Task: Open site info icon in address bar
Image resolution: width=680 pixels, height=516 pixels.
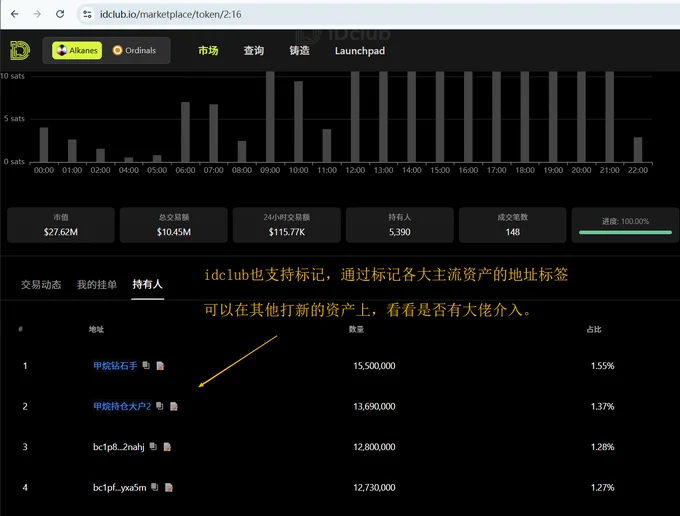Action: tap(87, 14)
